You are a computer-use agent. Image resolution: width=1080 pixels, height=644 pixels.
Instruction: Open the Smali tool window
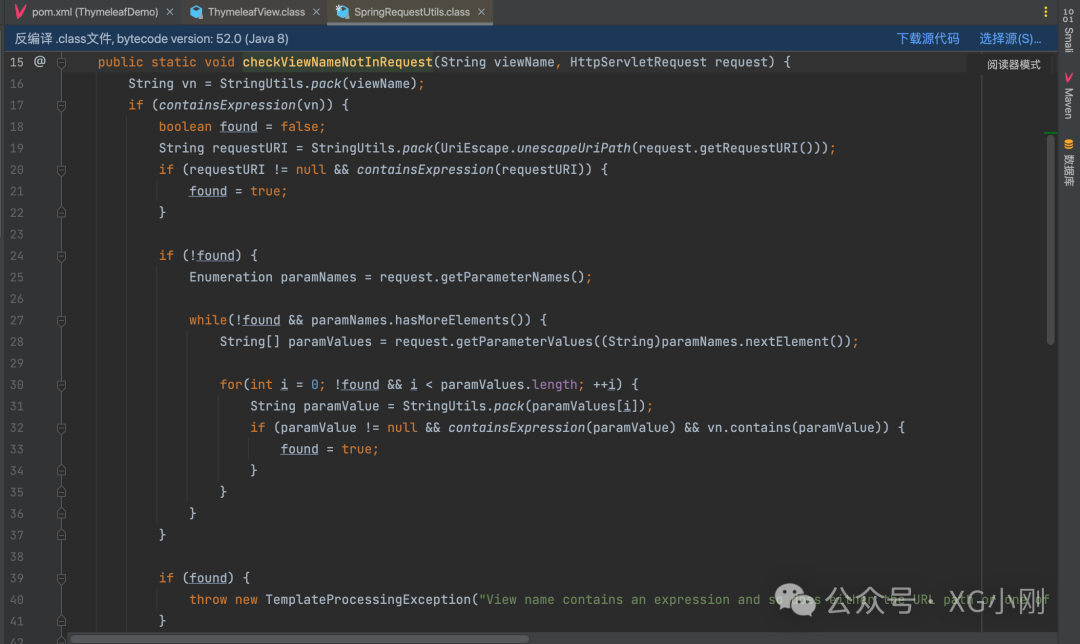pyautogui.click(x=1068, y=30)
